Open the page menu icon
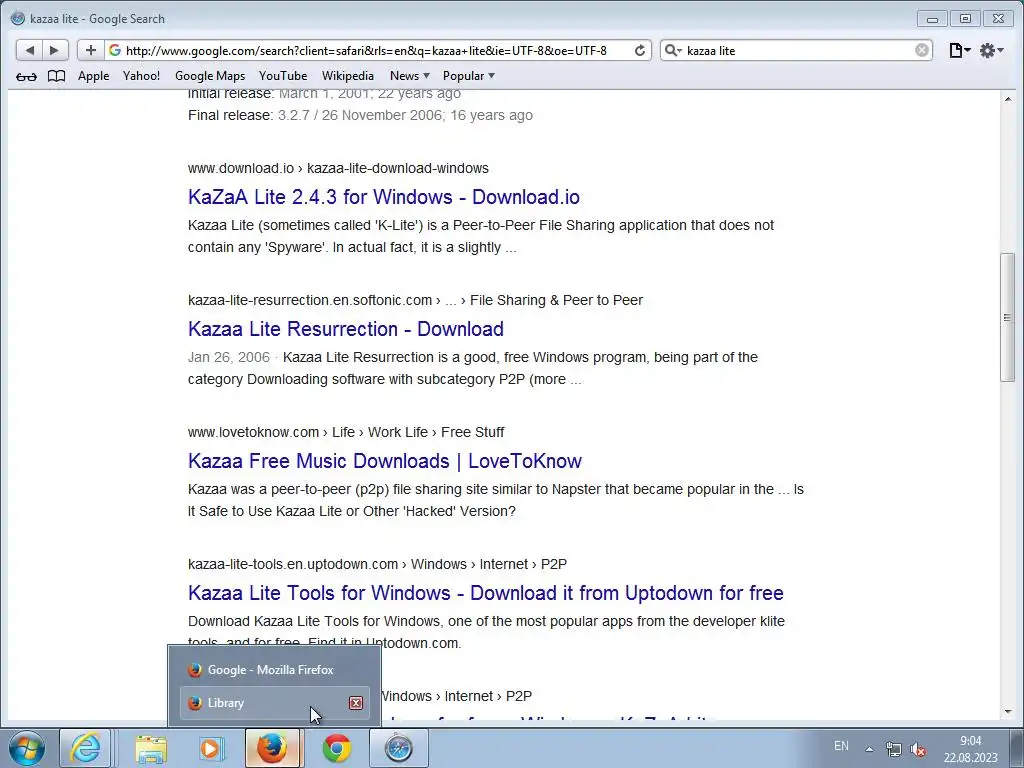 (x=959, y=50)
